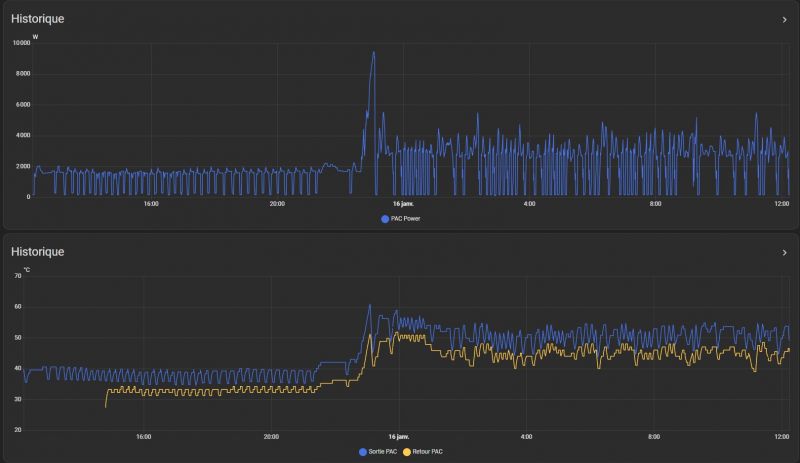Expand the bottom Historique card chevron arrow
This screenshot has width=800, height=463.
[x=784, y=253]
